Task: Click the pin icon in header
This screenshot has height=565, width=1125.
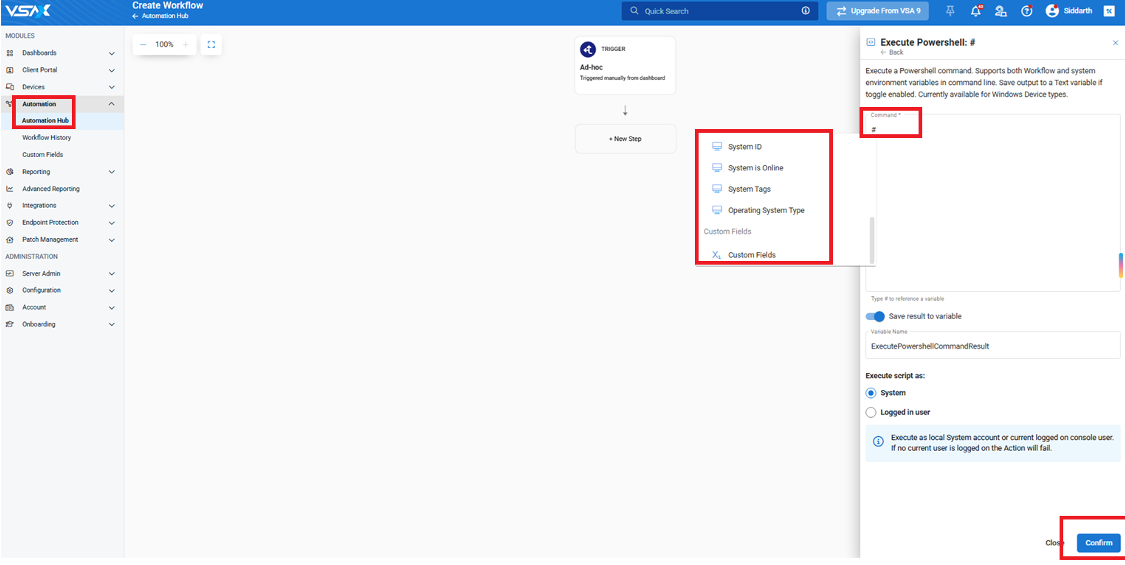Action: pyautogui.click(x=949, y=11)
